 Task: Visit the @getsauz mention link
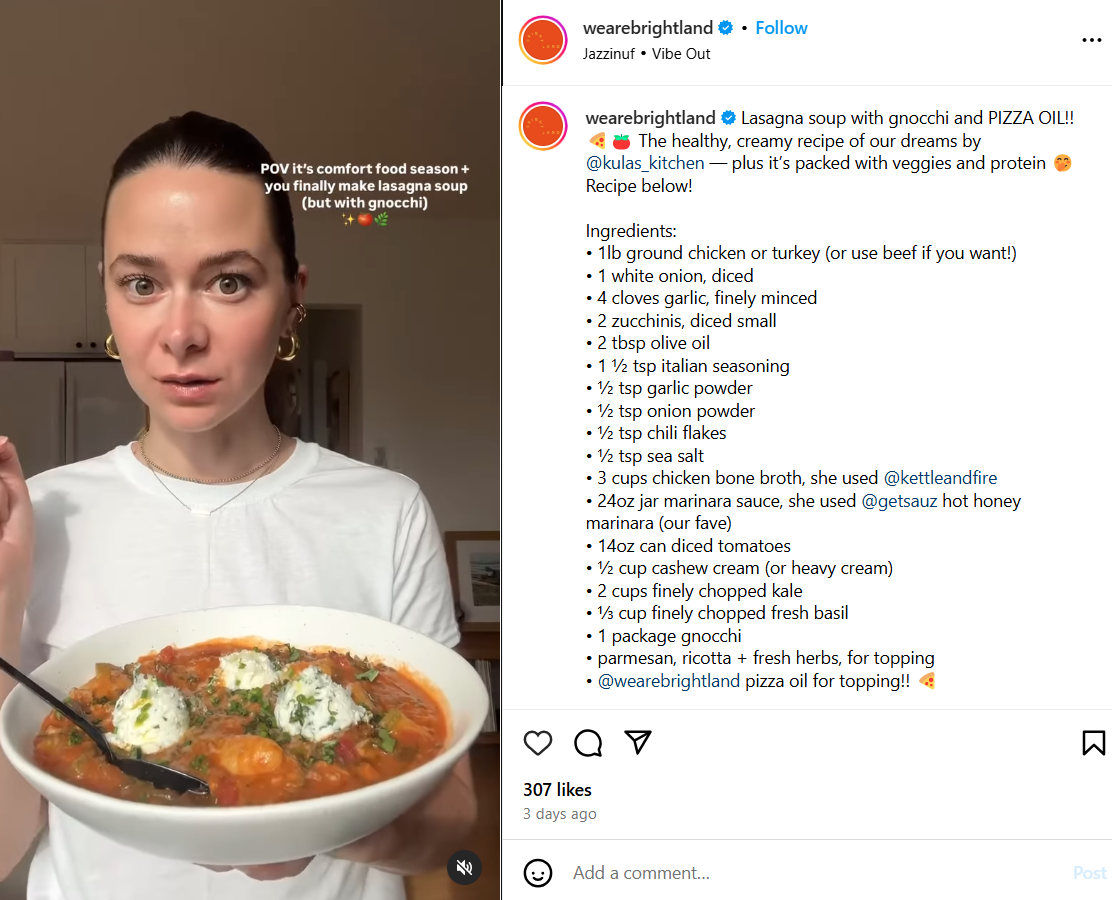click(899, 501)
